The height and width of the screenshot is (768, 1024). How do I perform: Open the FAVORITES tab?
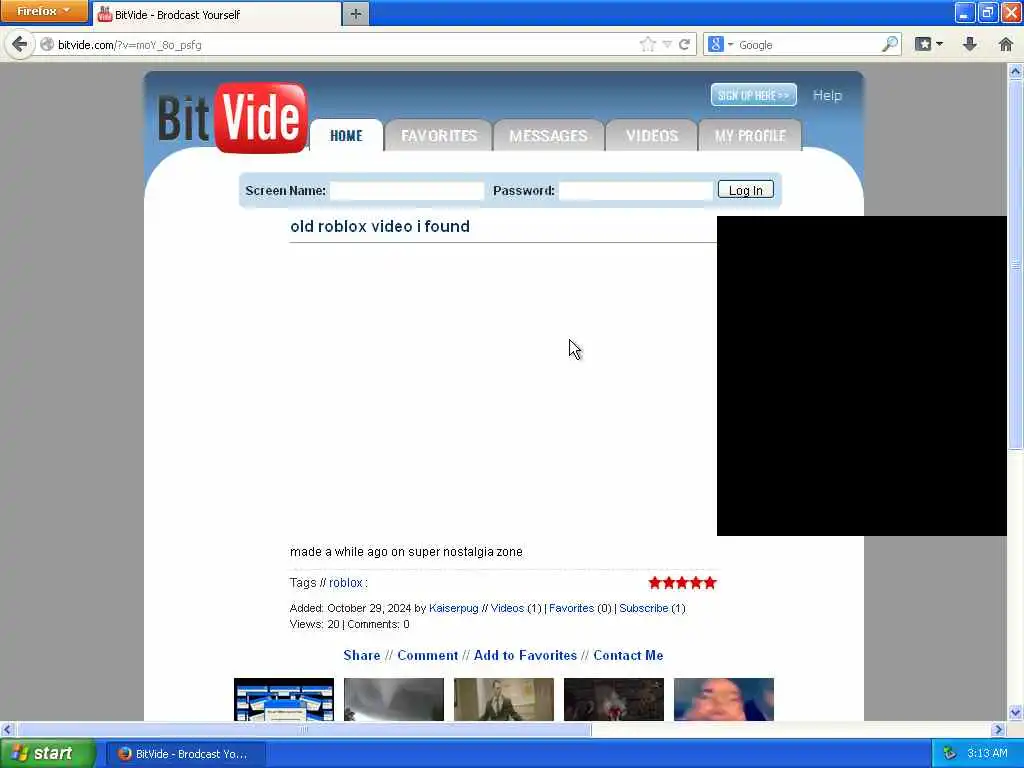coord(439,136)
